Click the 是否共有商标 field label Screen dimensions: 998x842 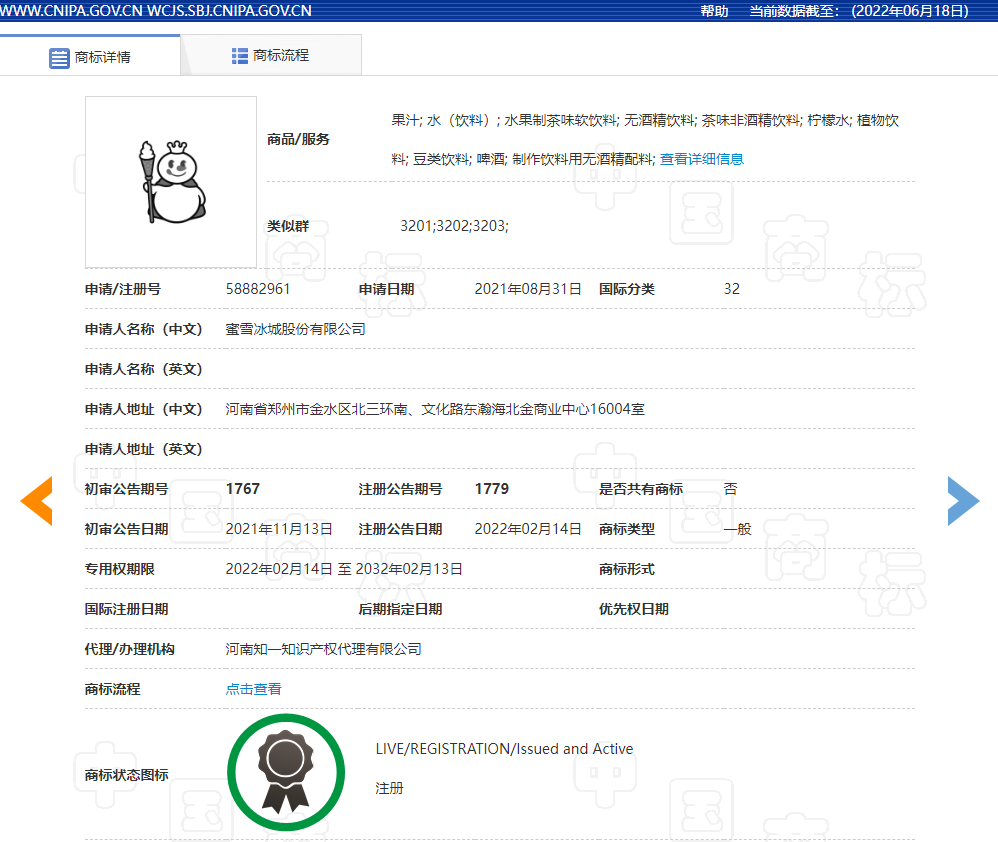tap(641, 489)
